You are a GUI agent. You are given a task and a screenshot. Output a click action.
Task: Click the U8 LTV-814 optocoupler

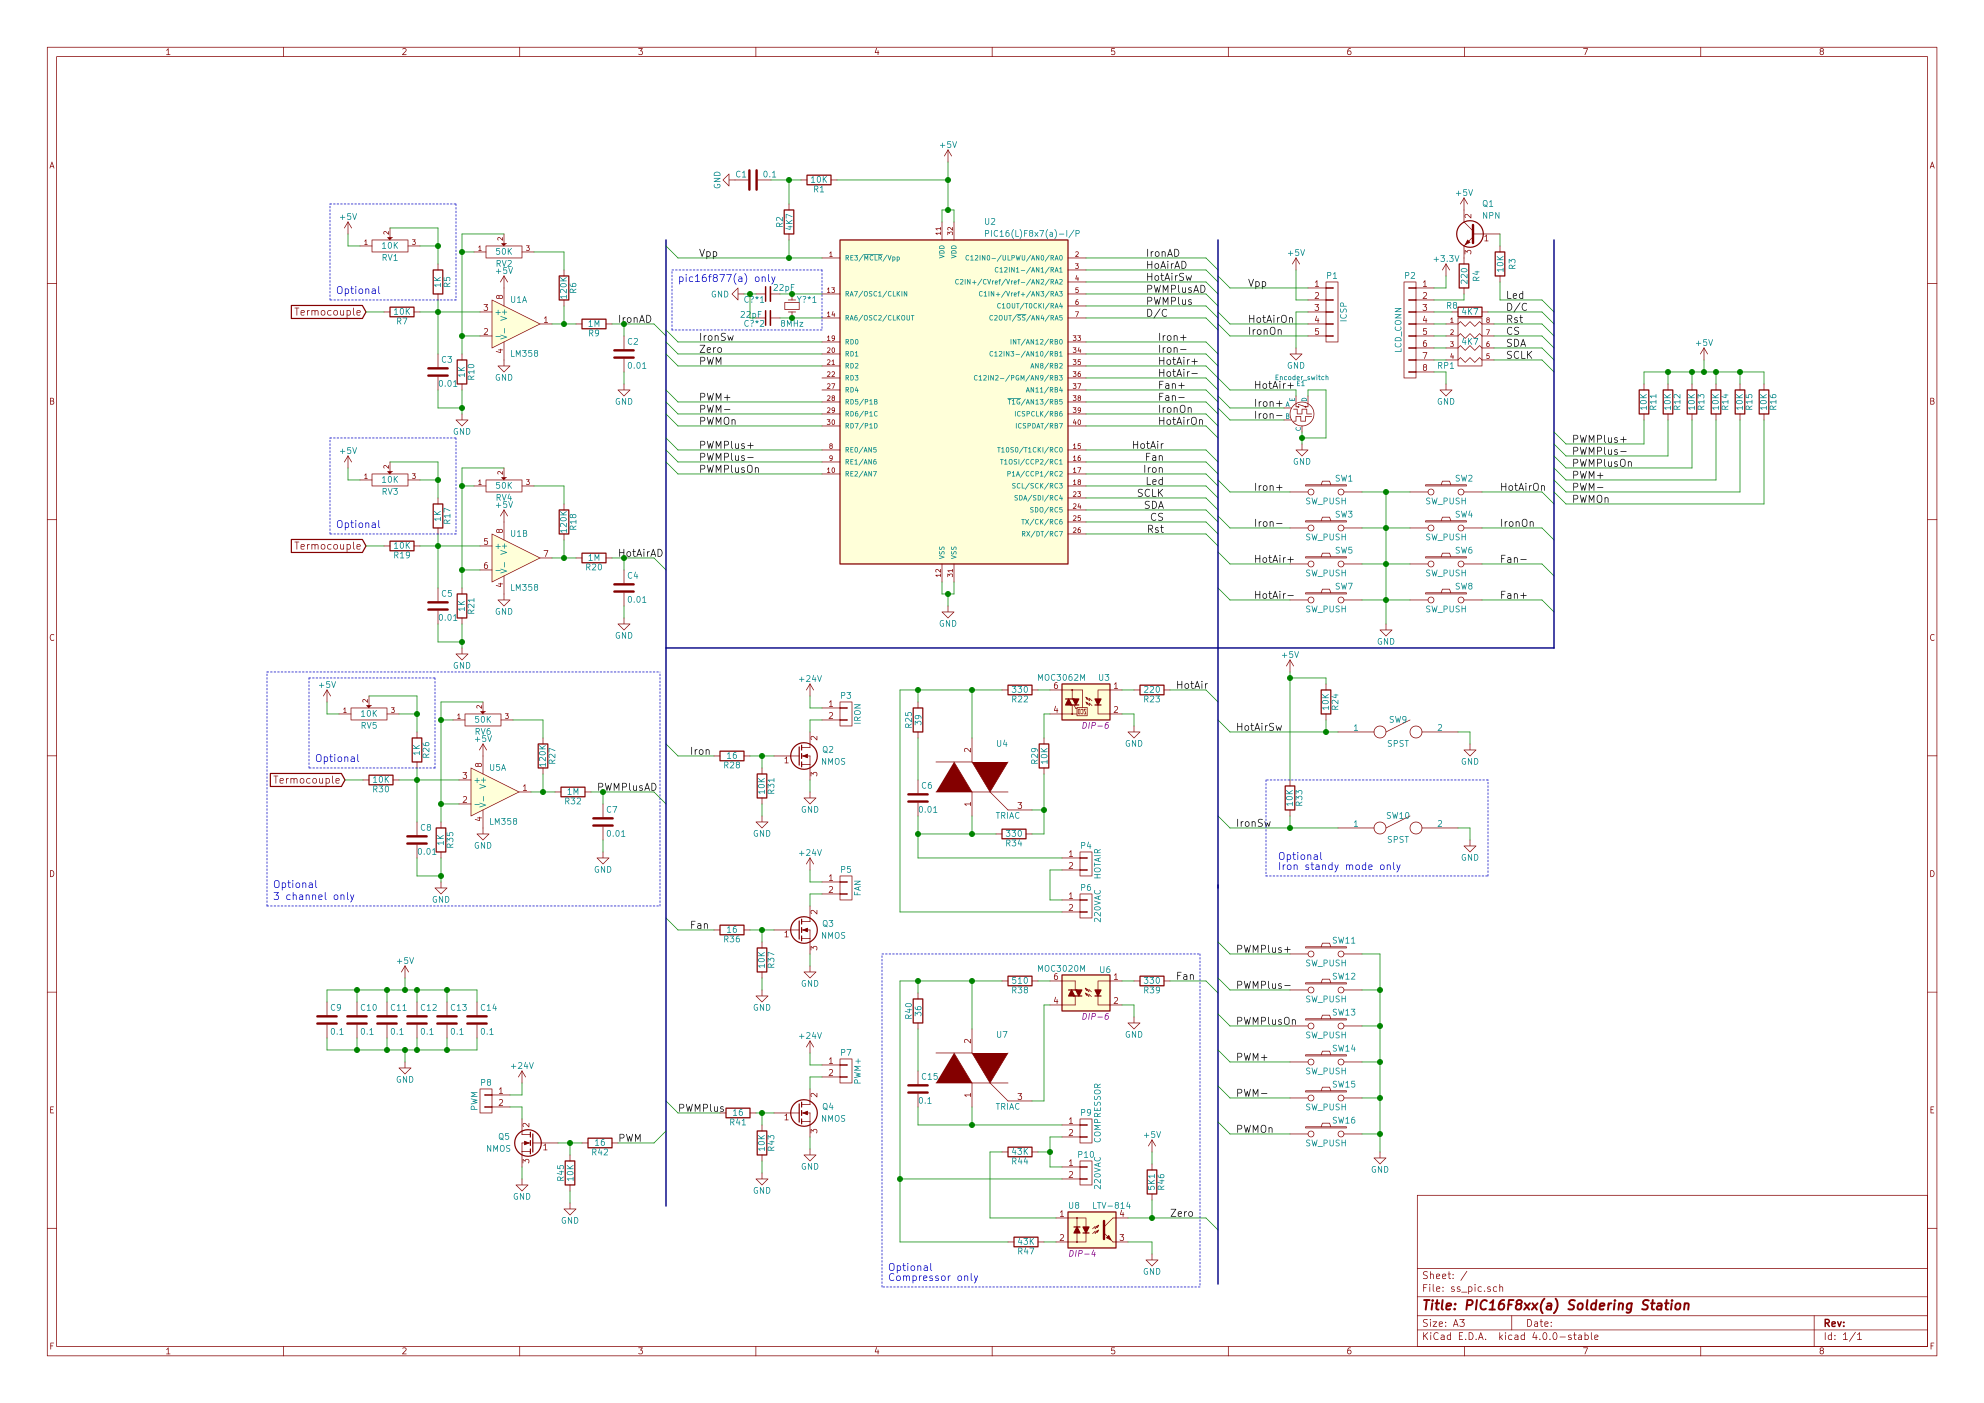[1092, 1229]
